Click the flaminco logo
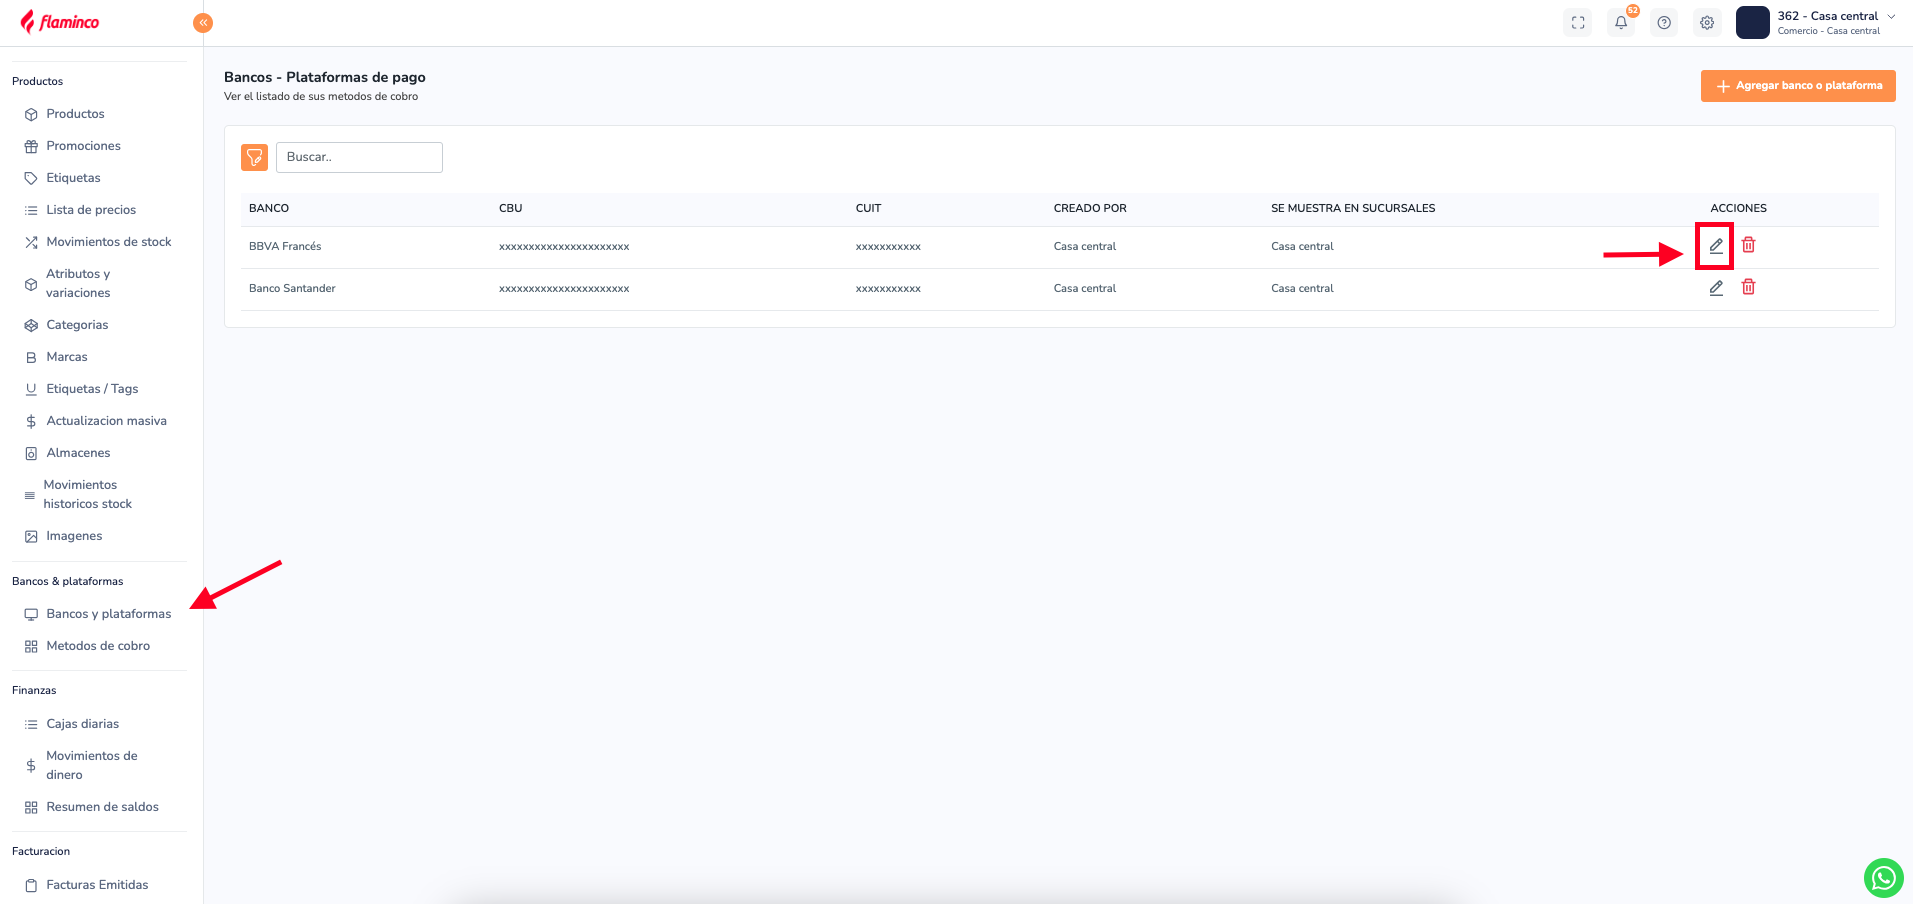The height and width of the screenshot is (904, 1913). 60,22
